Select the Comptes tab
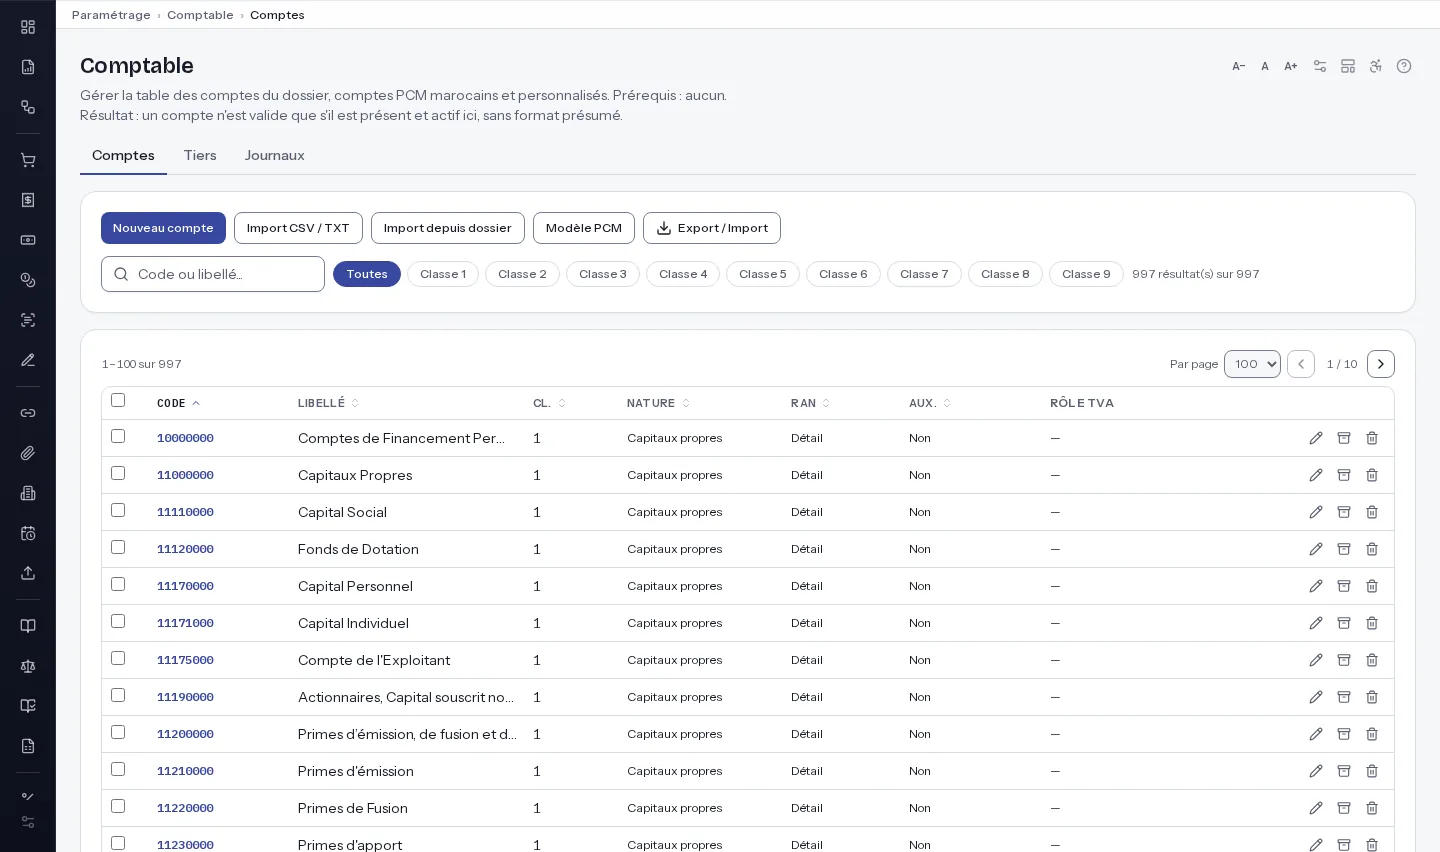The image size is (1440, 852). [123, 155]
